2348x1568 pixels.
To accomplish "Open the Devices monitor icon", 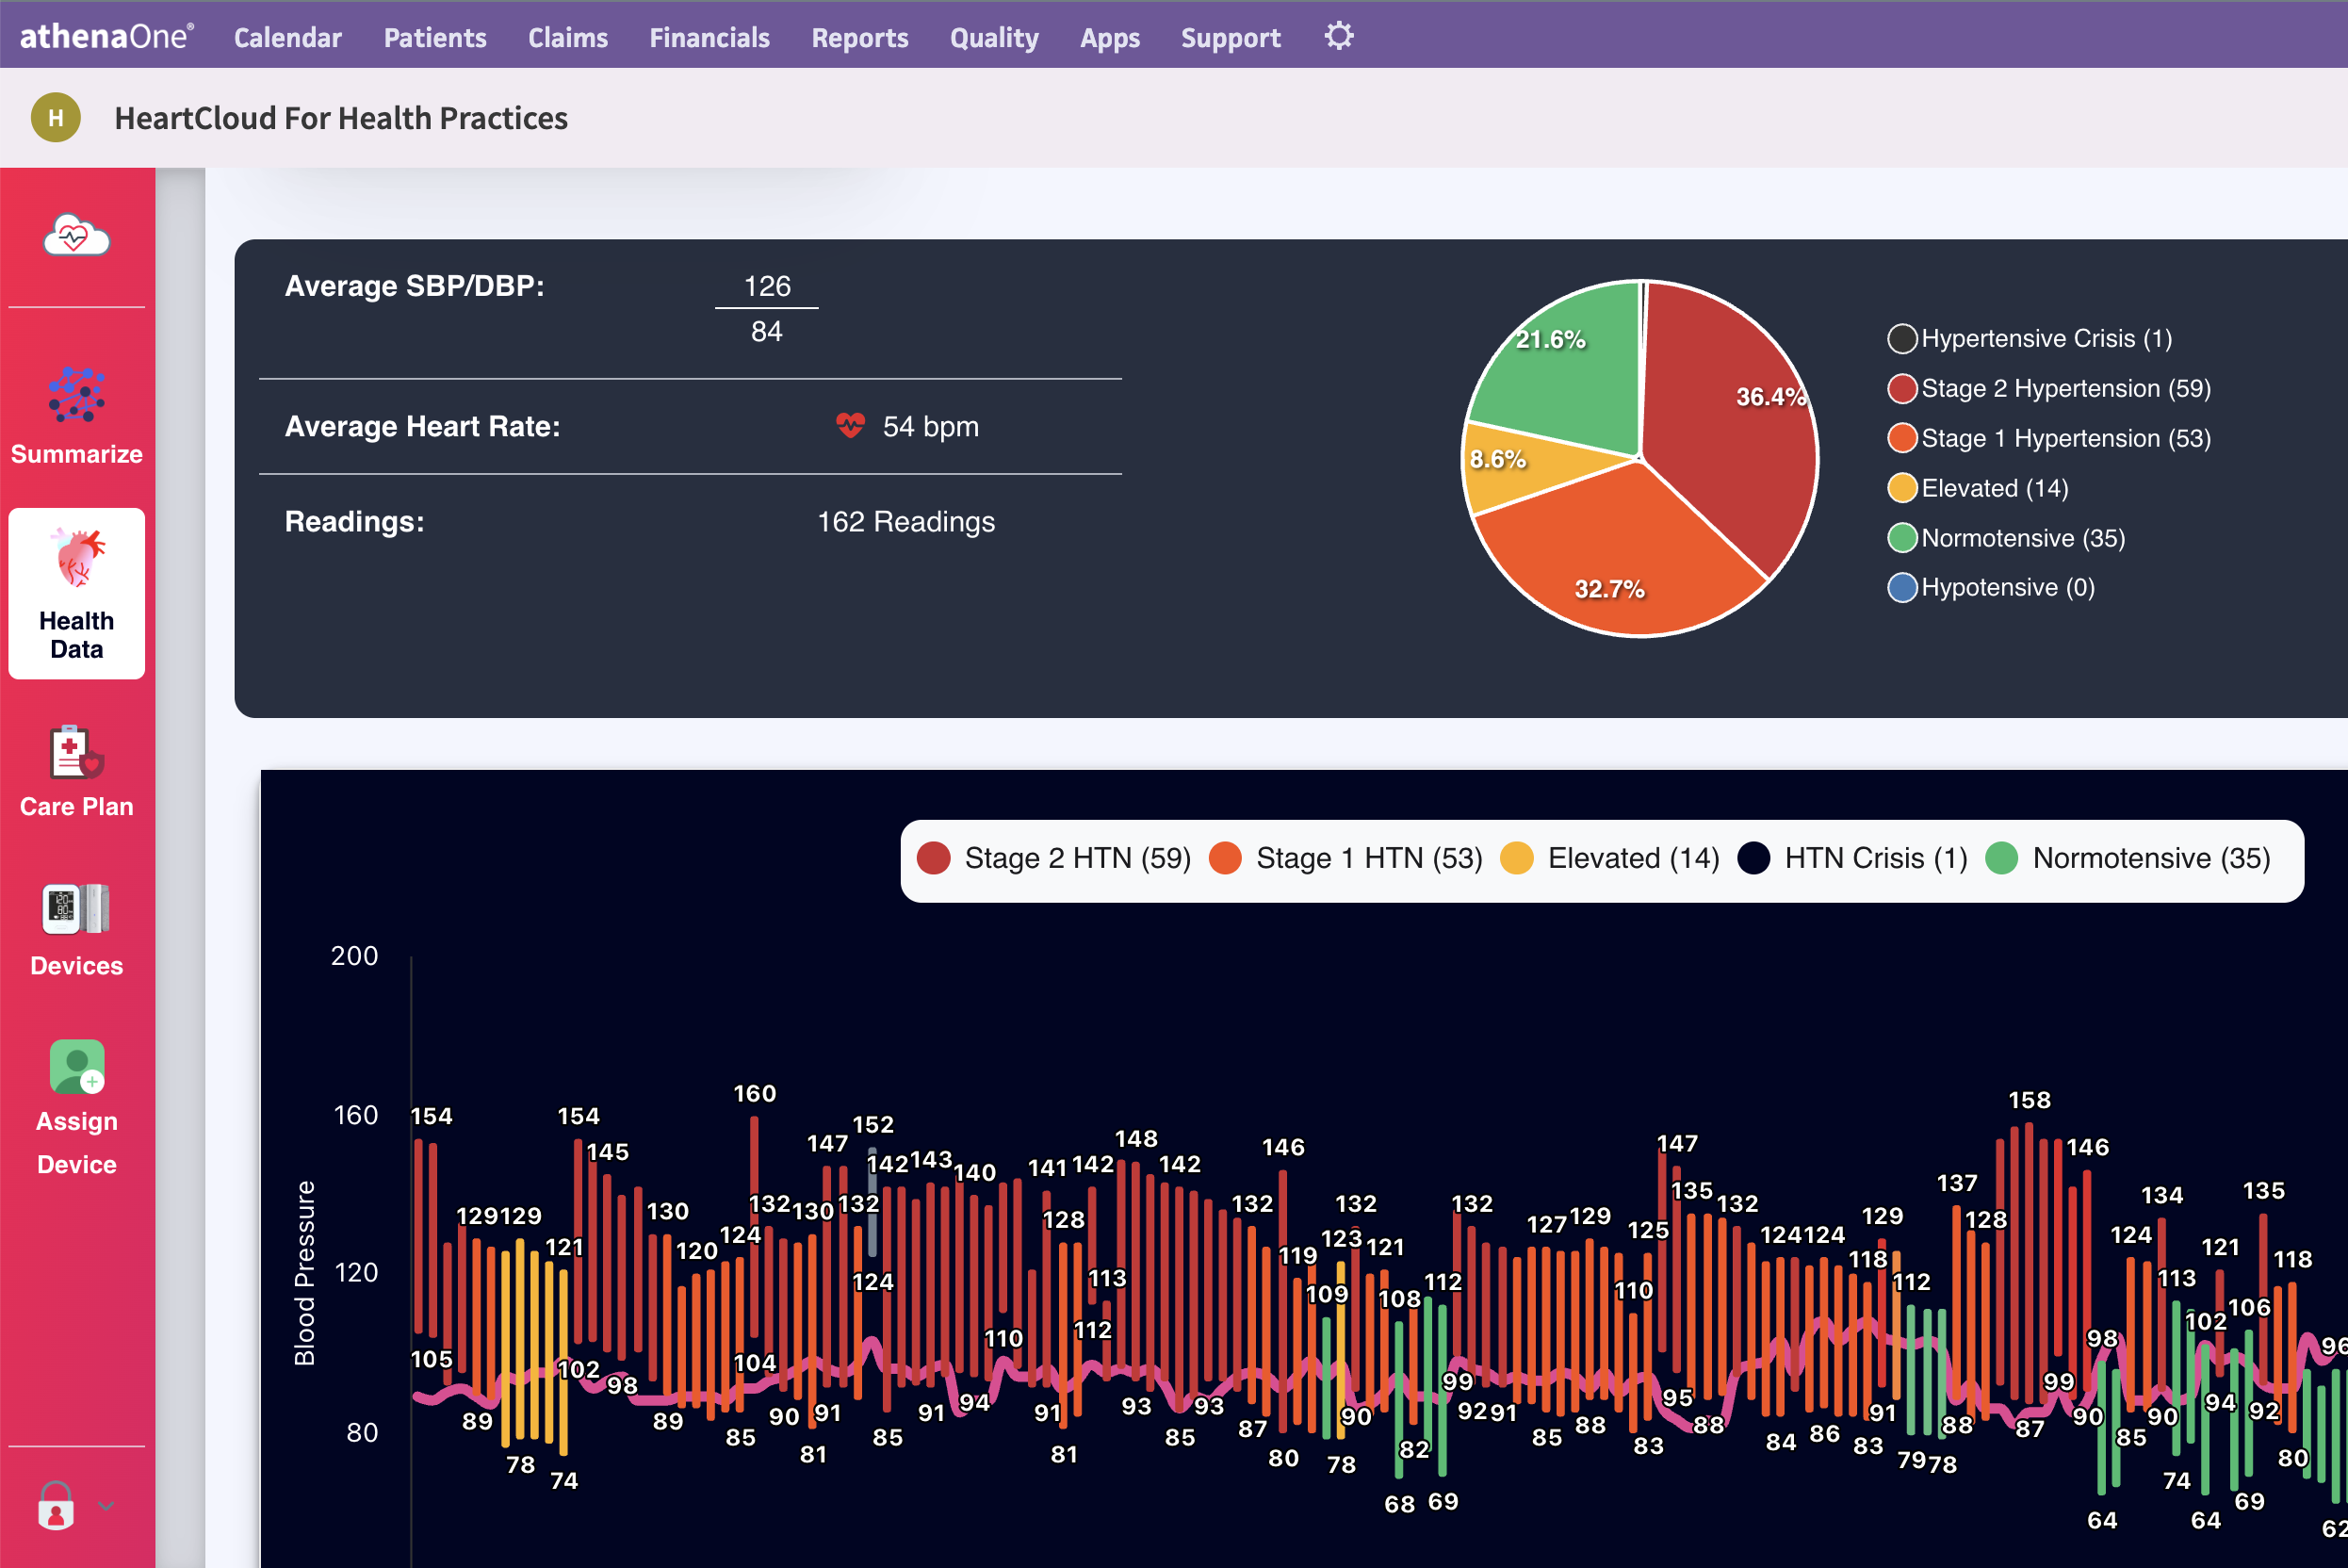I will coord(76,909).
